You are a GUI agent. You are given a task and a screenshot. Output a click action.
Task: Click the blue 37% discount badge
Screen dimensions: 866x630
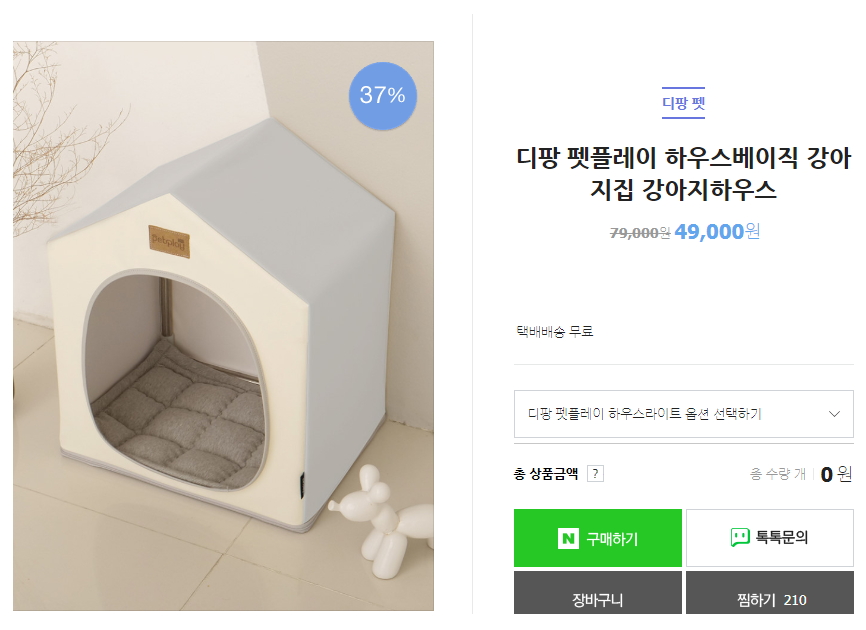click(x=382, y=96)
